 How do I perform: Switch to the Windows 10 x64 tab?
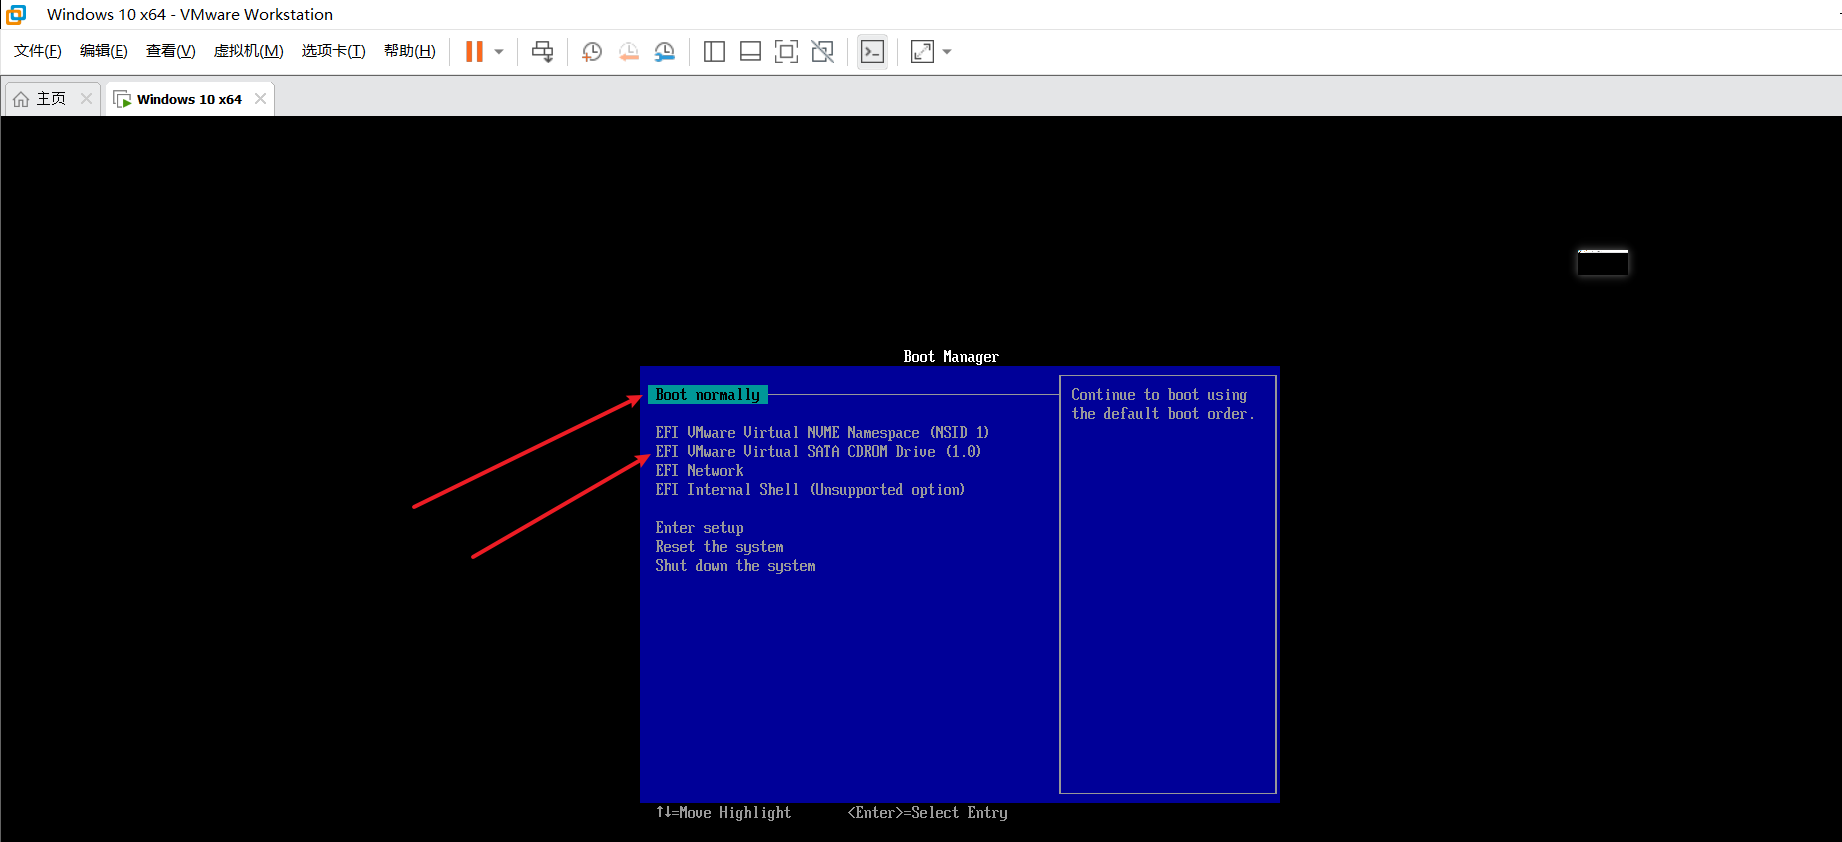[189, 99]
